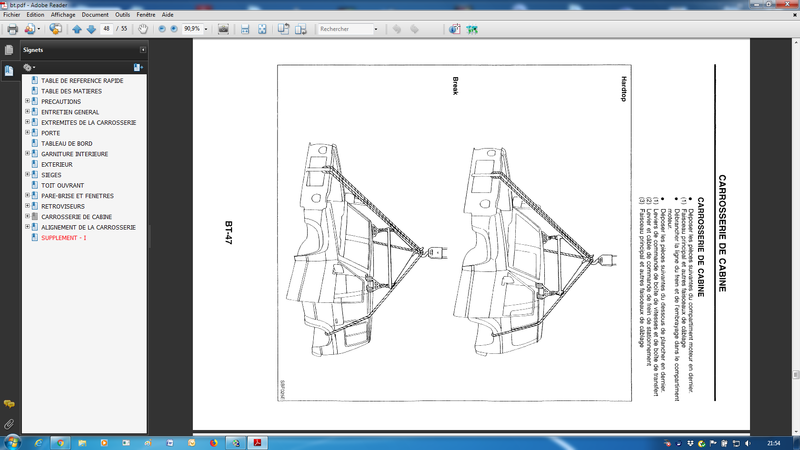Open the Outils menu

coord(122,15)
